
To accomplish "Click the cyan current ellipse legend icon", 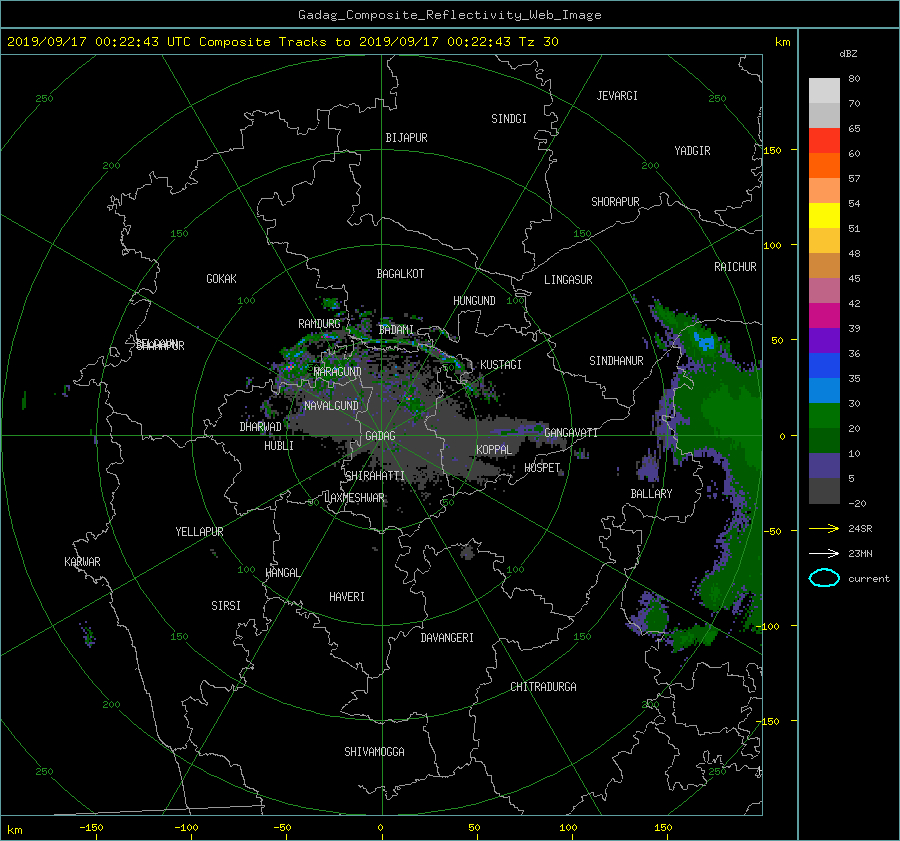I will click(x=824, y=578).
